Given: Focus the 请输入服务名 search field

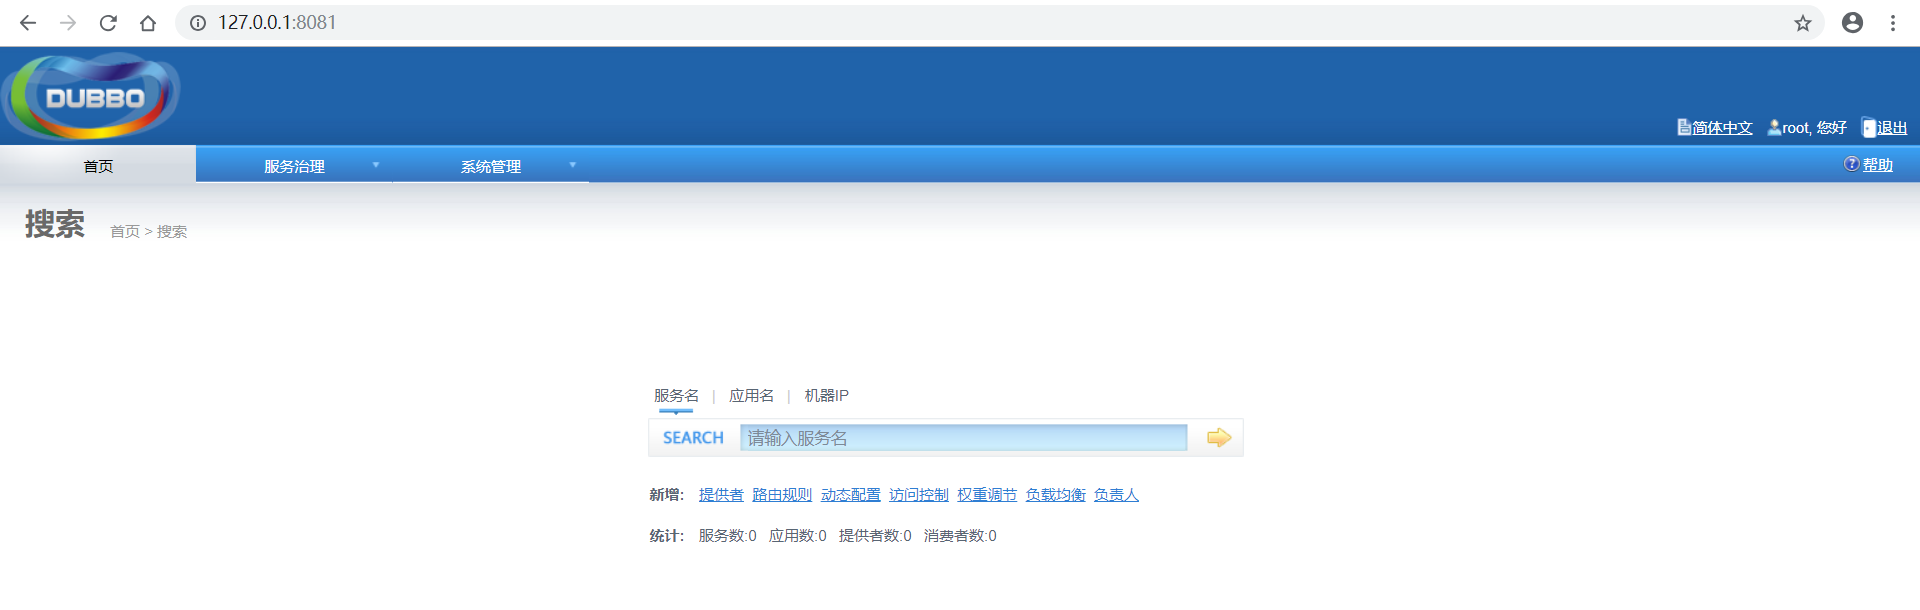Looking at the screenshot, I should (x=963, y=438).
